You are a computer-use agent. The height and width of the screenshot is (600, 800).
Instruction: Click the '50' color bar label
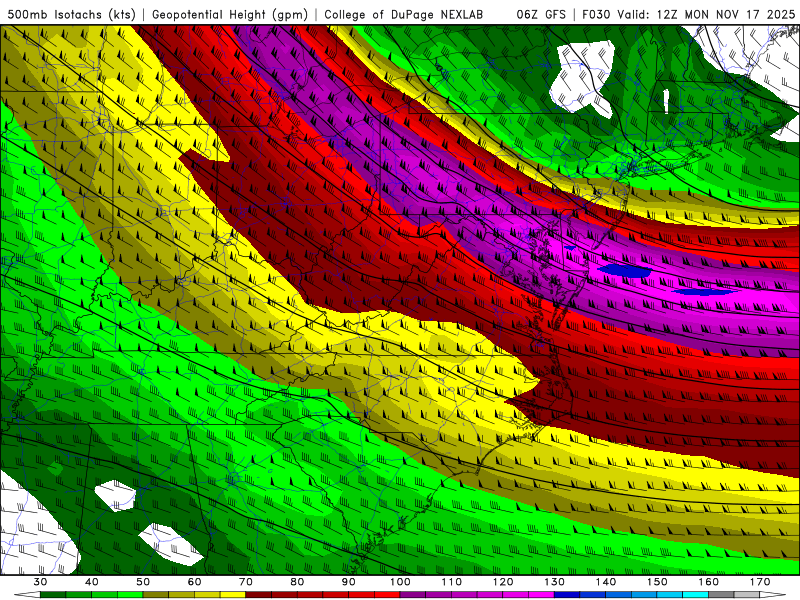pyautogui.click(x=143, y=582)
